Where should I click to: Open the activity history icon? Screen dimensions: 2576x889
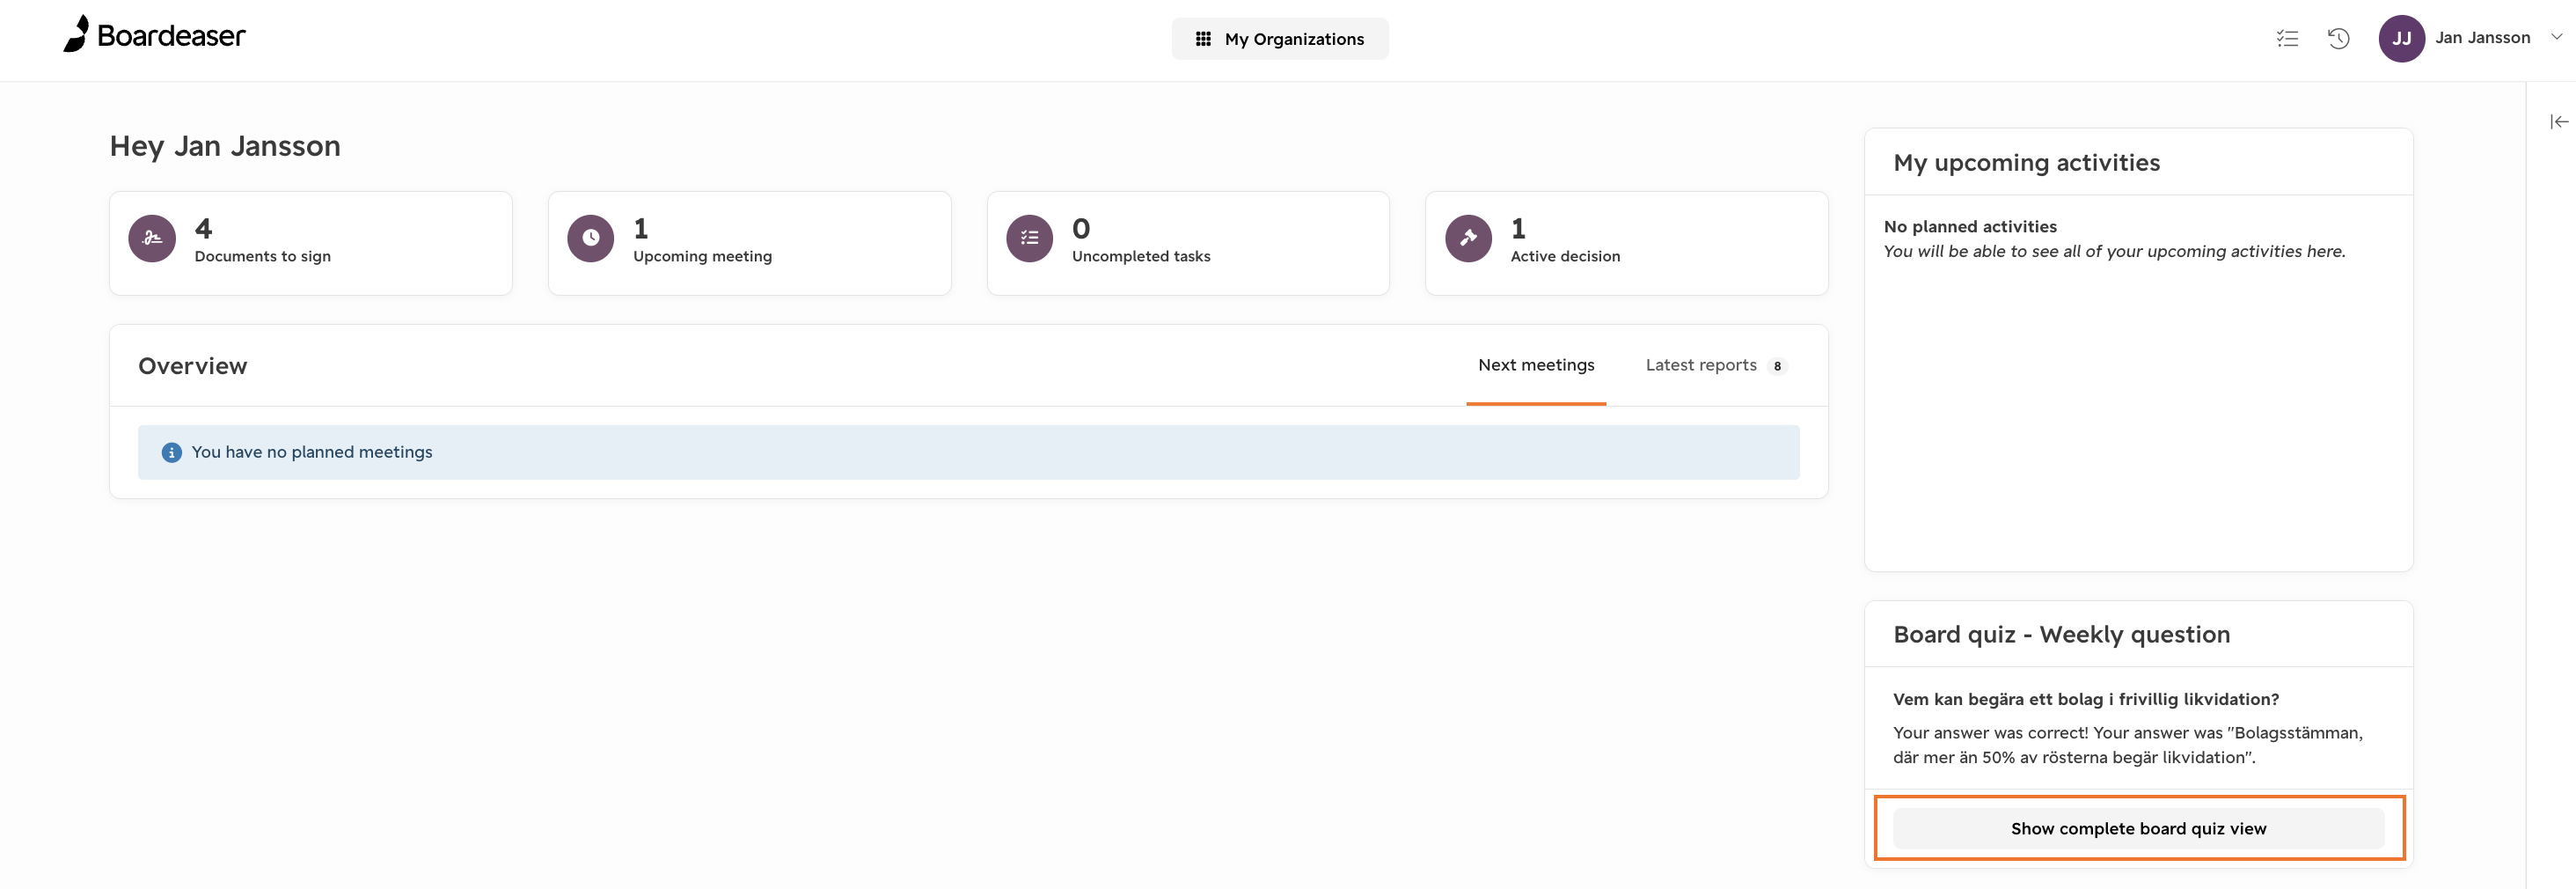[2339, 38]
